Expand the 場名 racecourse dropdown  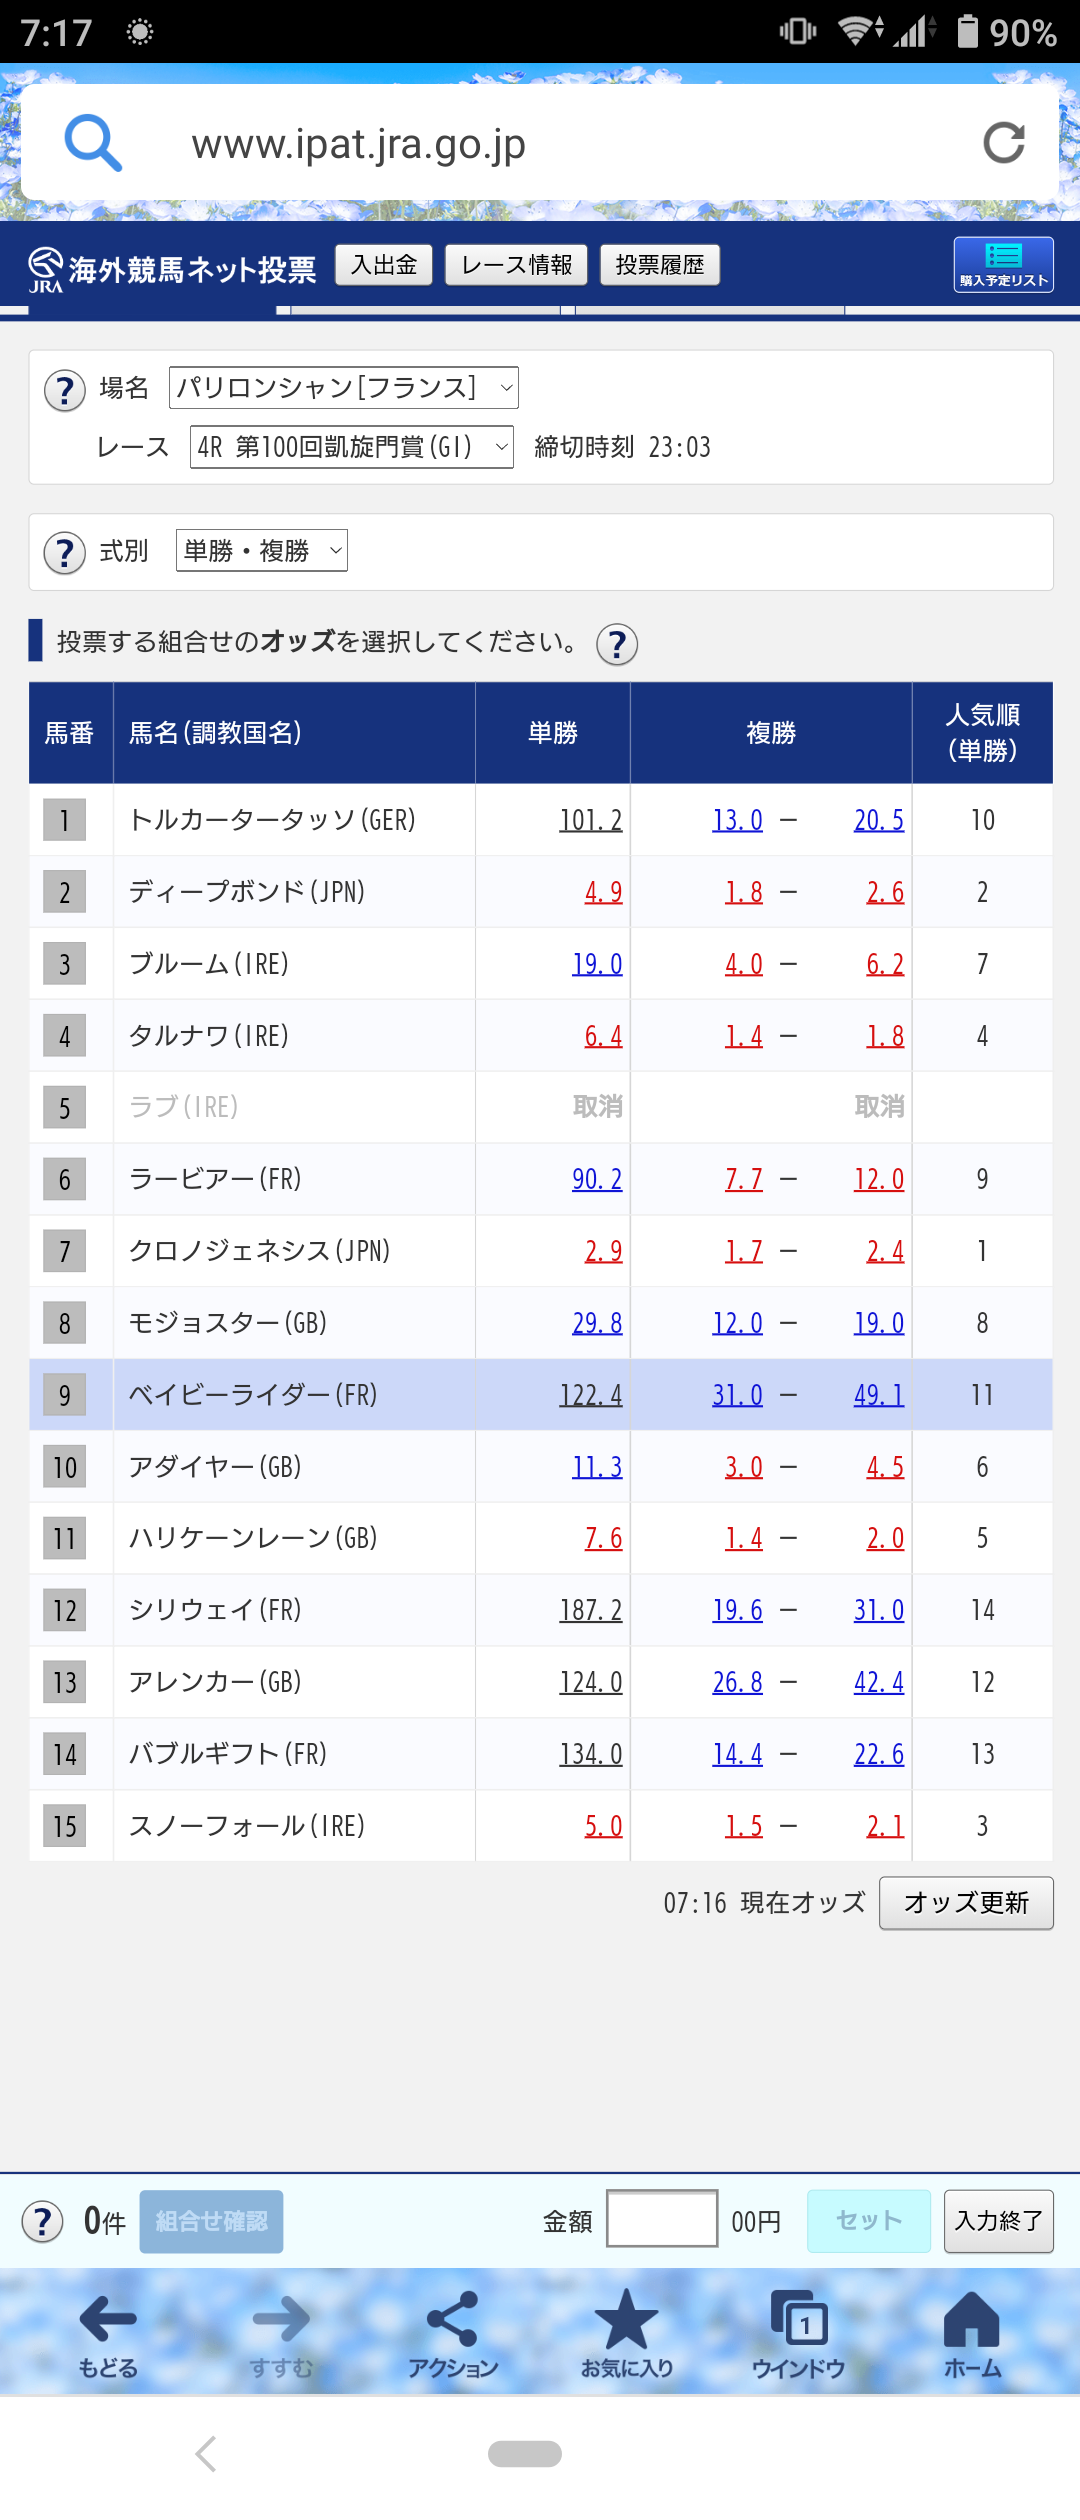344,388
